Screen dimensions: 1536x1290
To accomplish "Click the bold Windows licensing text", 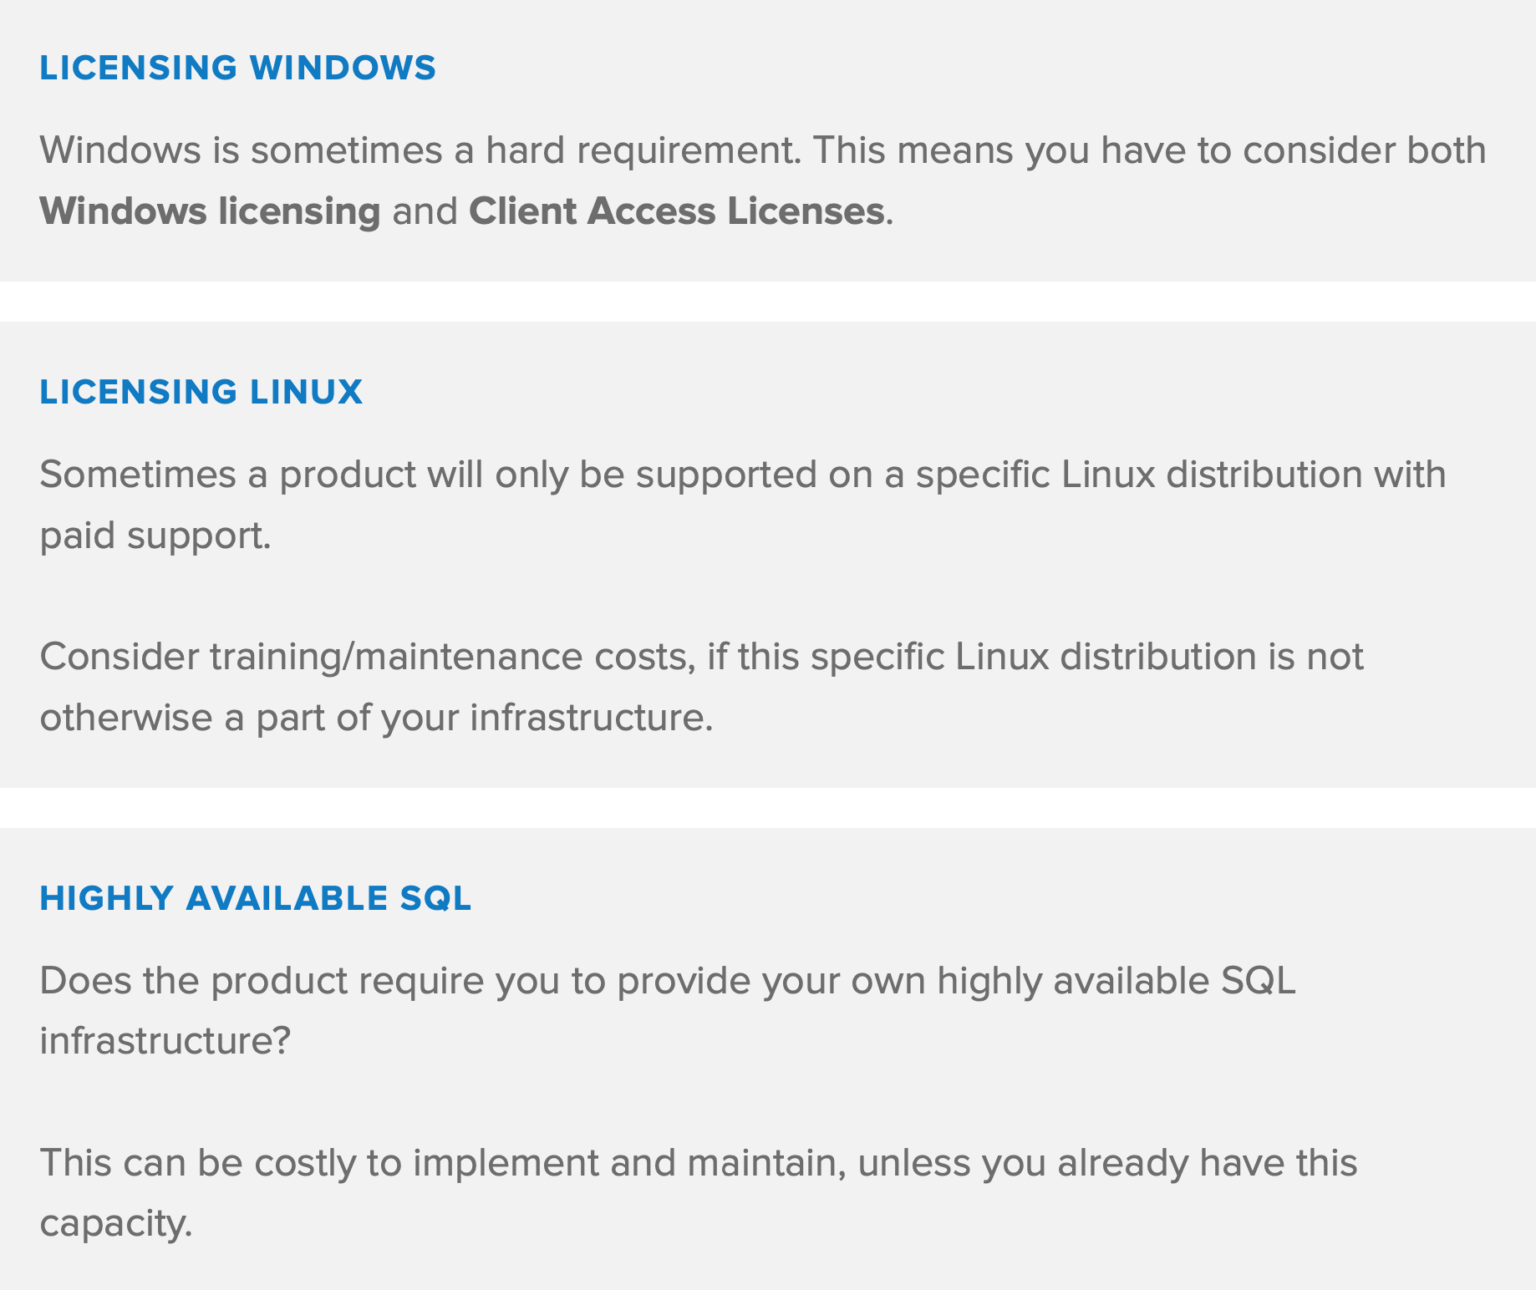I will [210, 211].
